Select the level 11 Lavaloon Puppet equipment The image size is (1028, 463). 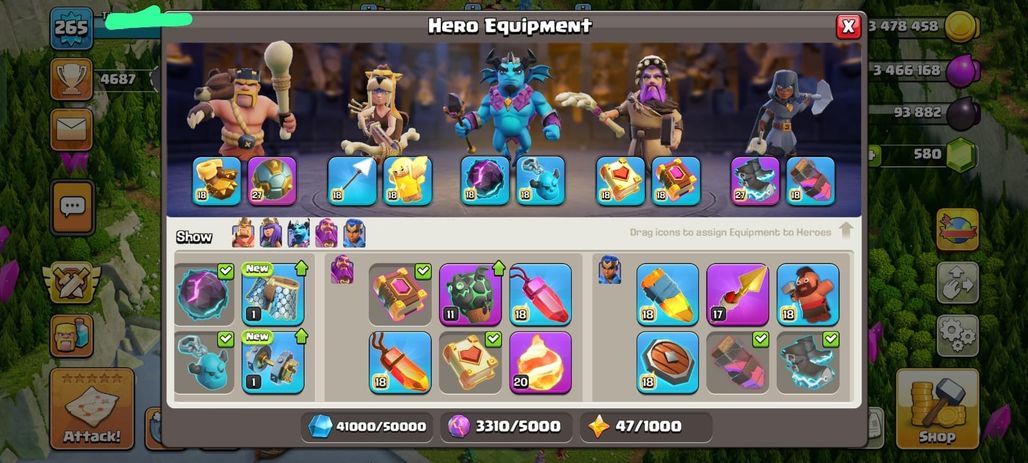click(x=470, y=294)
